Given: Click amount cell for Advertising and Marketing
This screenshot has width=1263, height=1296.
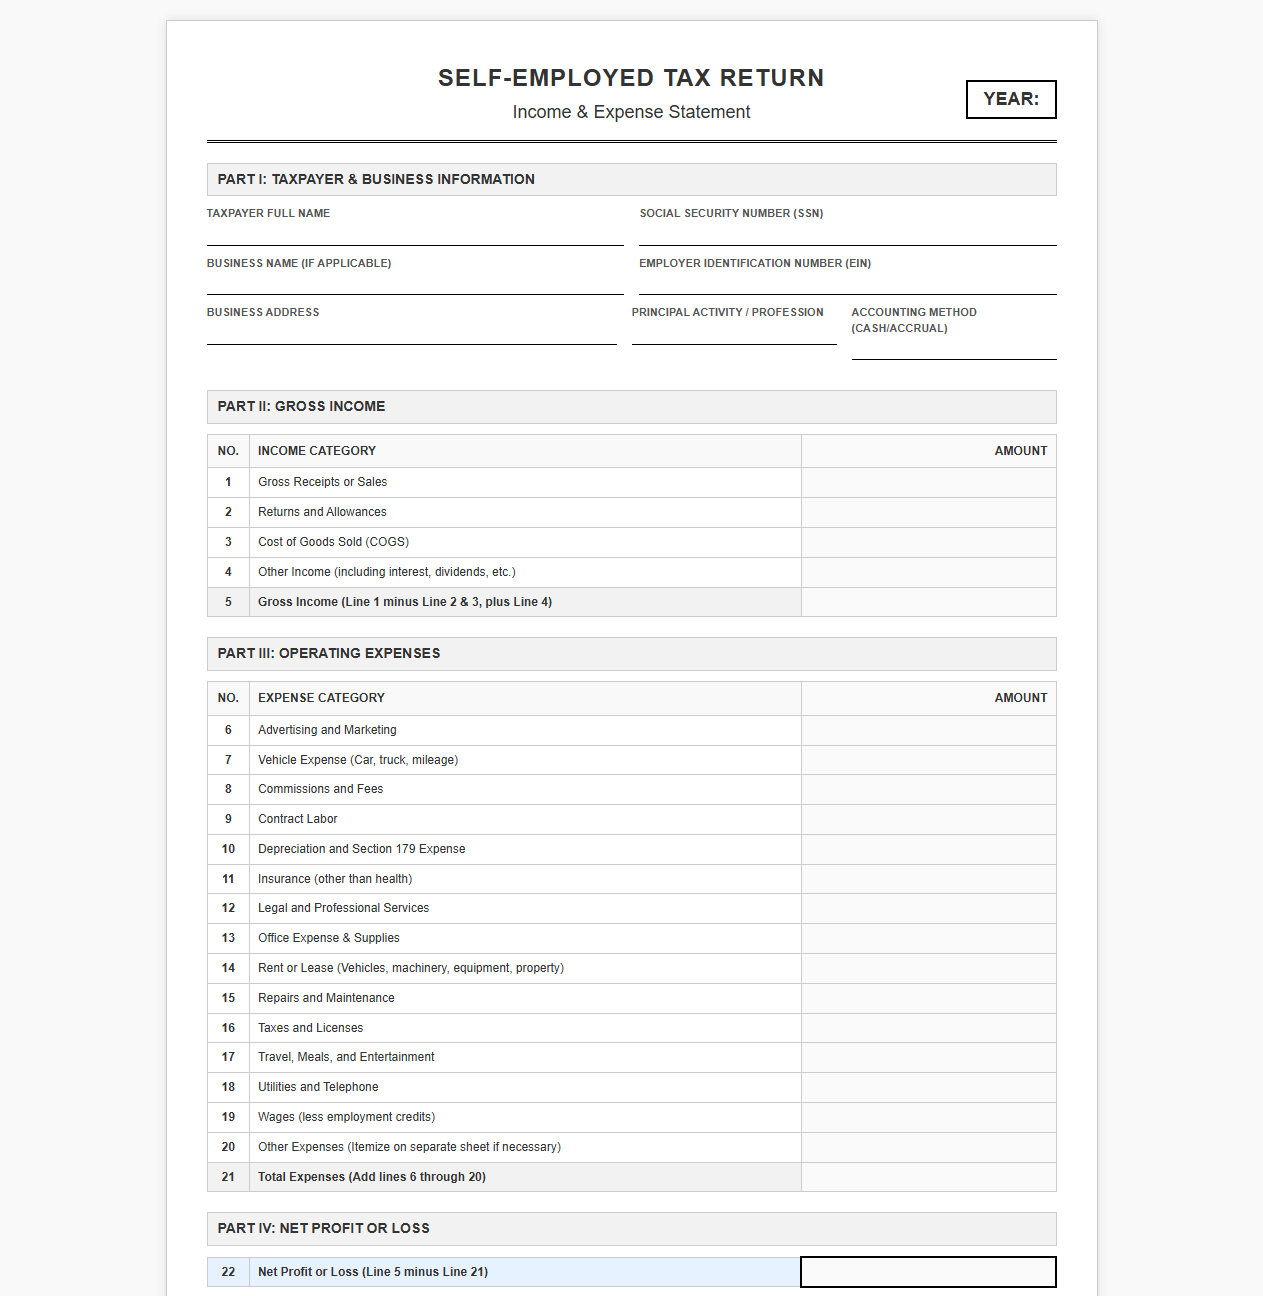Looking at the screenshot, I should [x=929, y=730].
